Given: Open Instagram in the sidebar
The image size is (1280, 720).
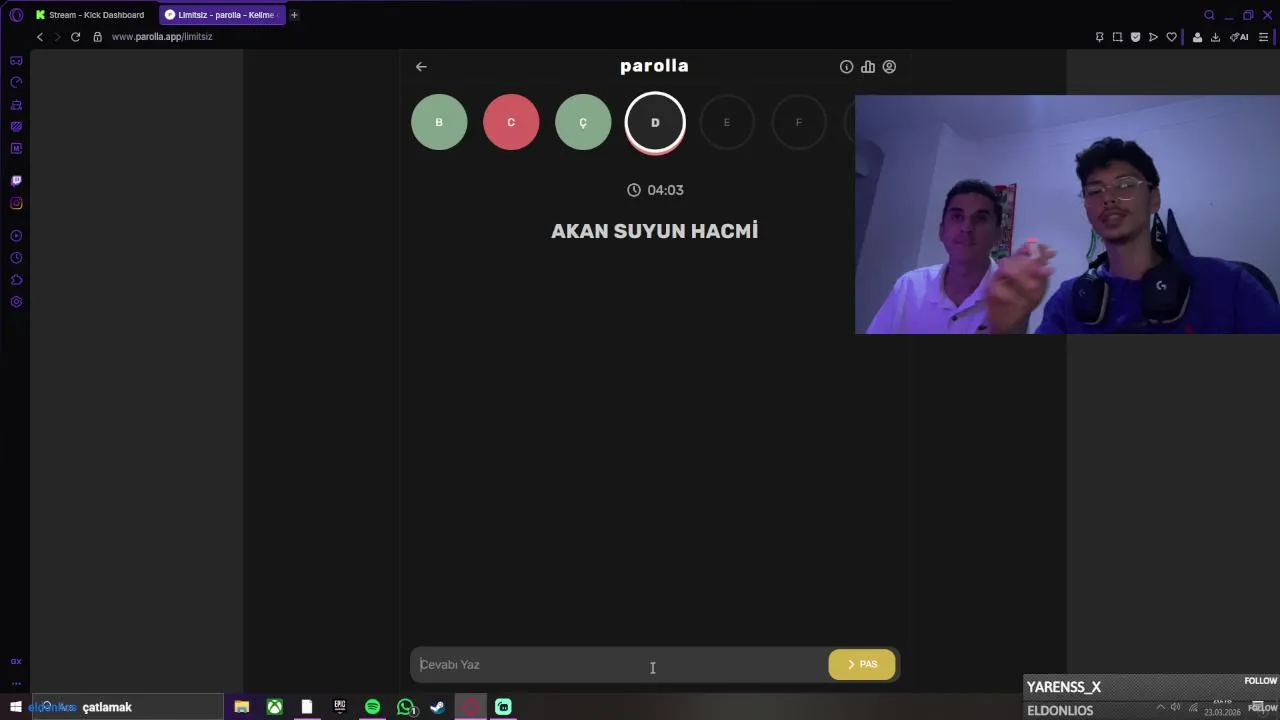Looking at the screenshot, I should coord(16,203).
